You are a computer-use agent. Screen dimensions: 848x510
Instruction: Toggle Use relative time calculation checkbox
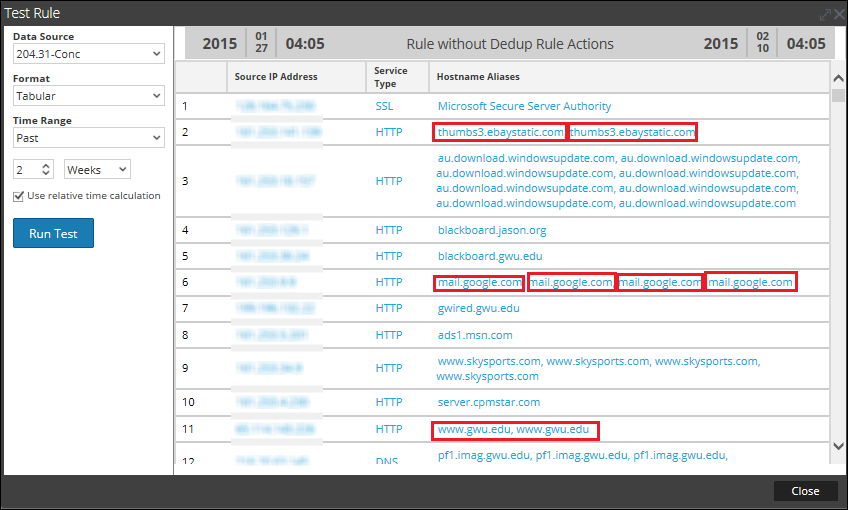click(19, 196)
